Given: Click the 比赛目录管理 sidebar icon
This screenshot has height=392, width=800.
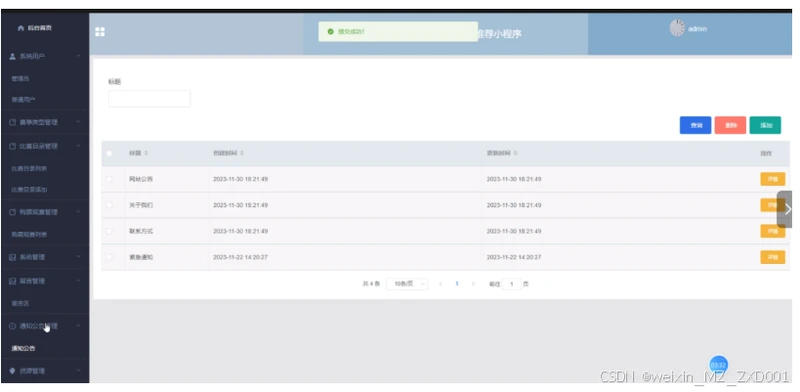Looking at the screenshot, I should coord(13,146).
